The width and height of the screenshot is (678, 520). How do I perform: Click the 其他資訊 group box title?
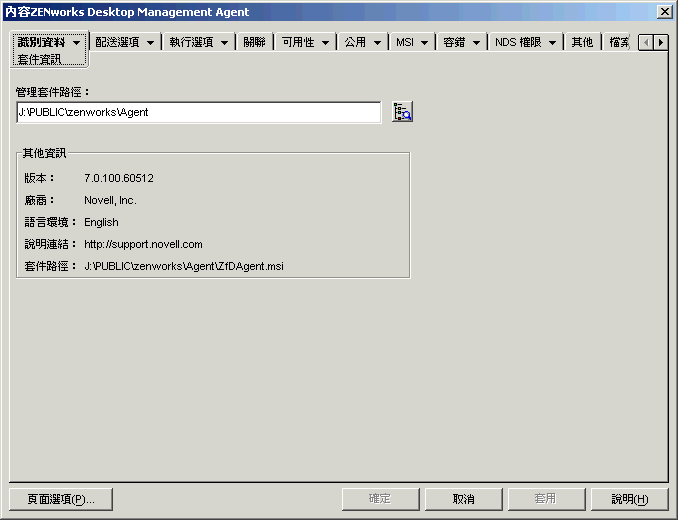point(45,153)
